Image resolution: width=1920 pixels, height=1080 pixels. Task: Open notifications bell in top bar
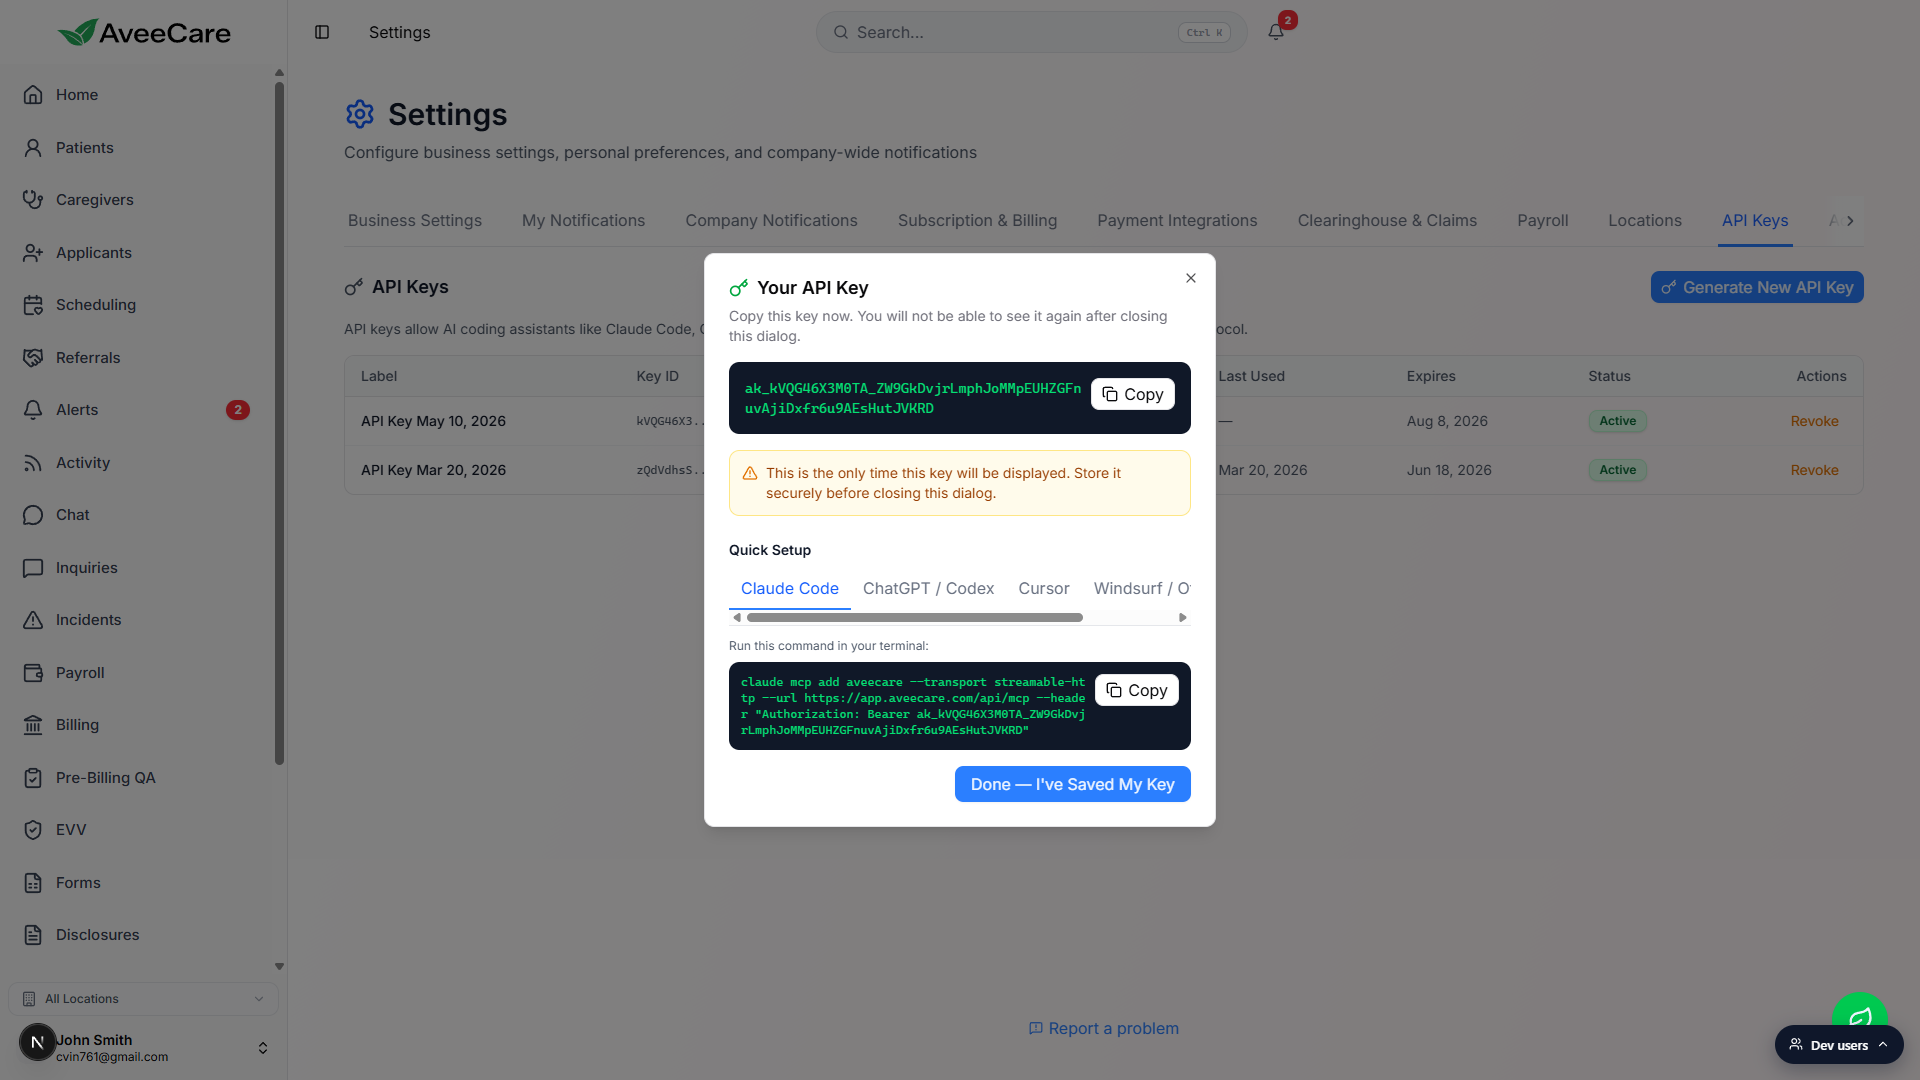[1276, 32]
